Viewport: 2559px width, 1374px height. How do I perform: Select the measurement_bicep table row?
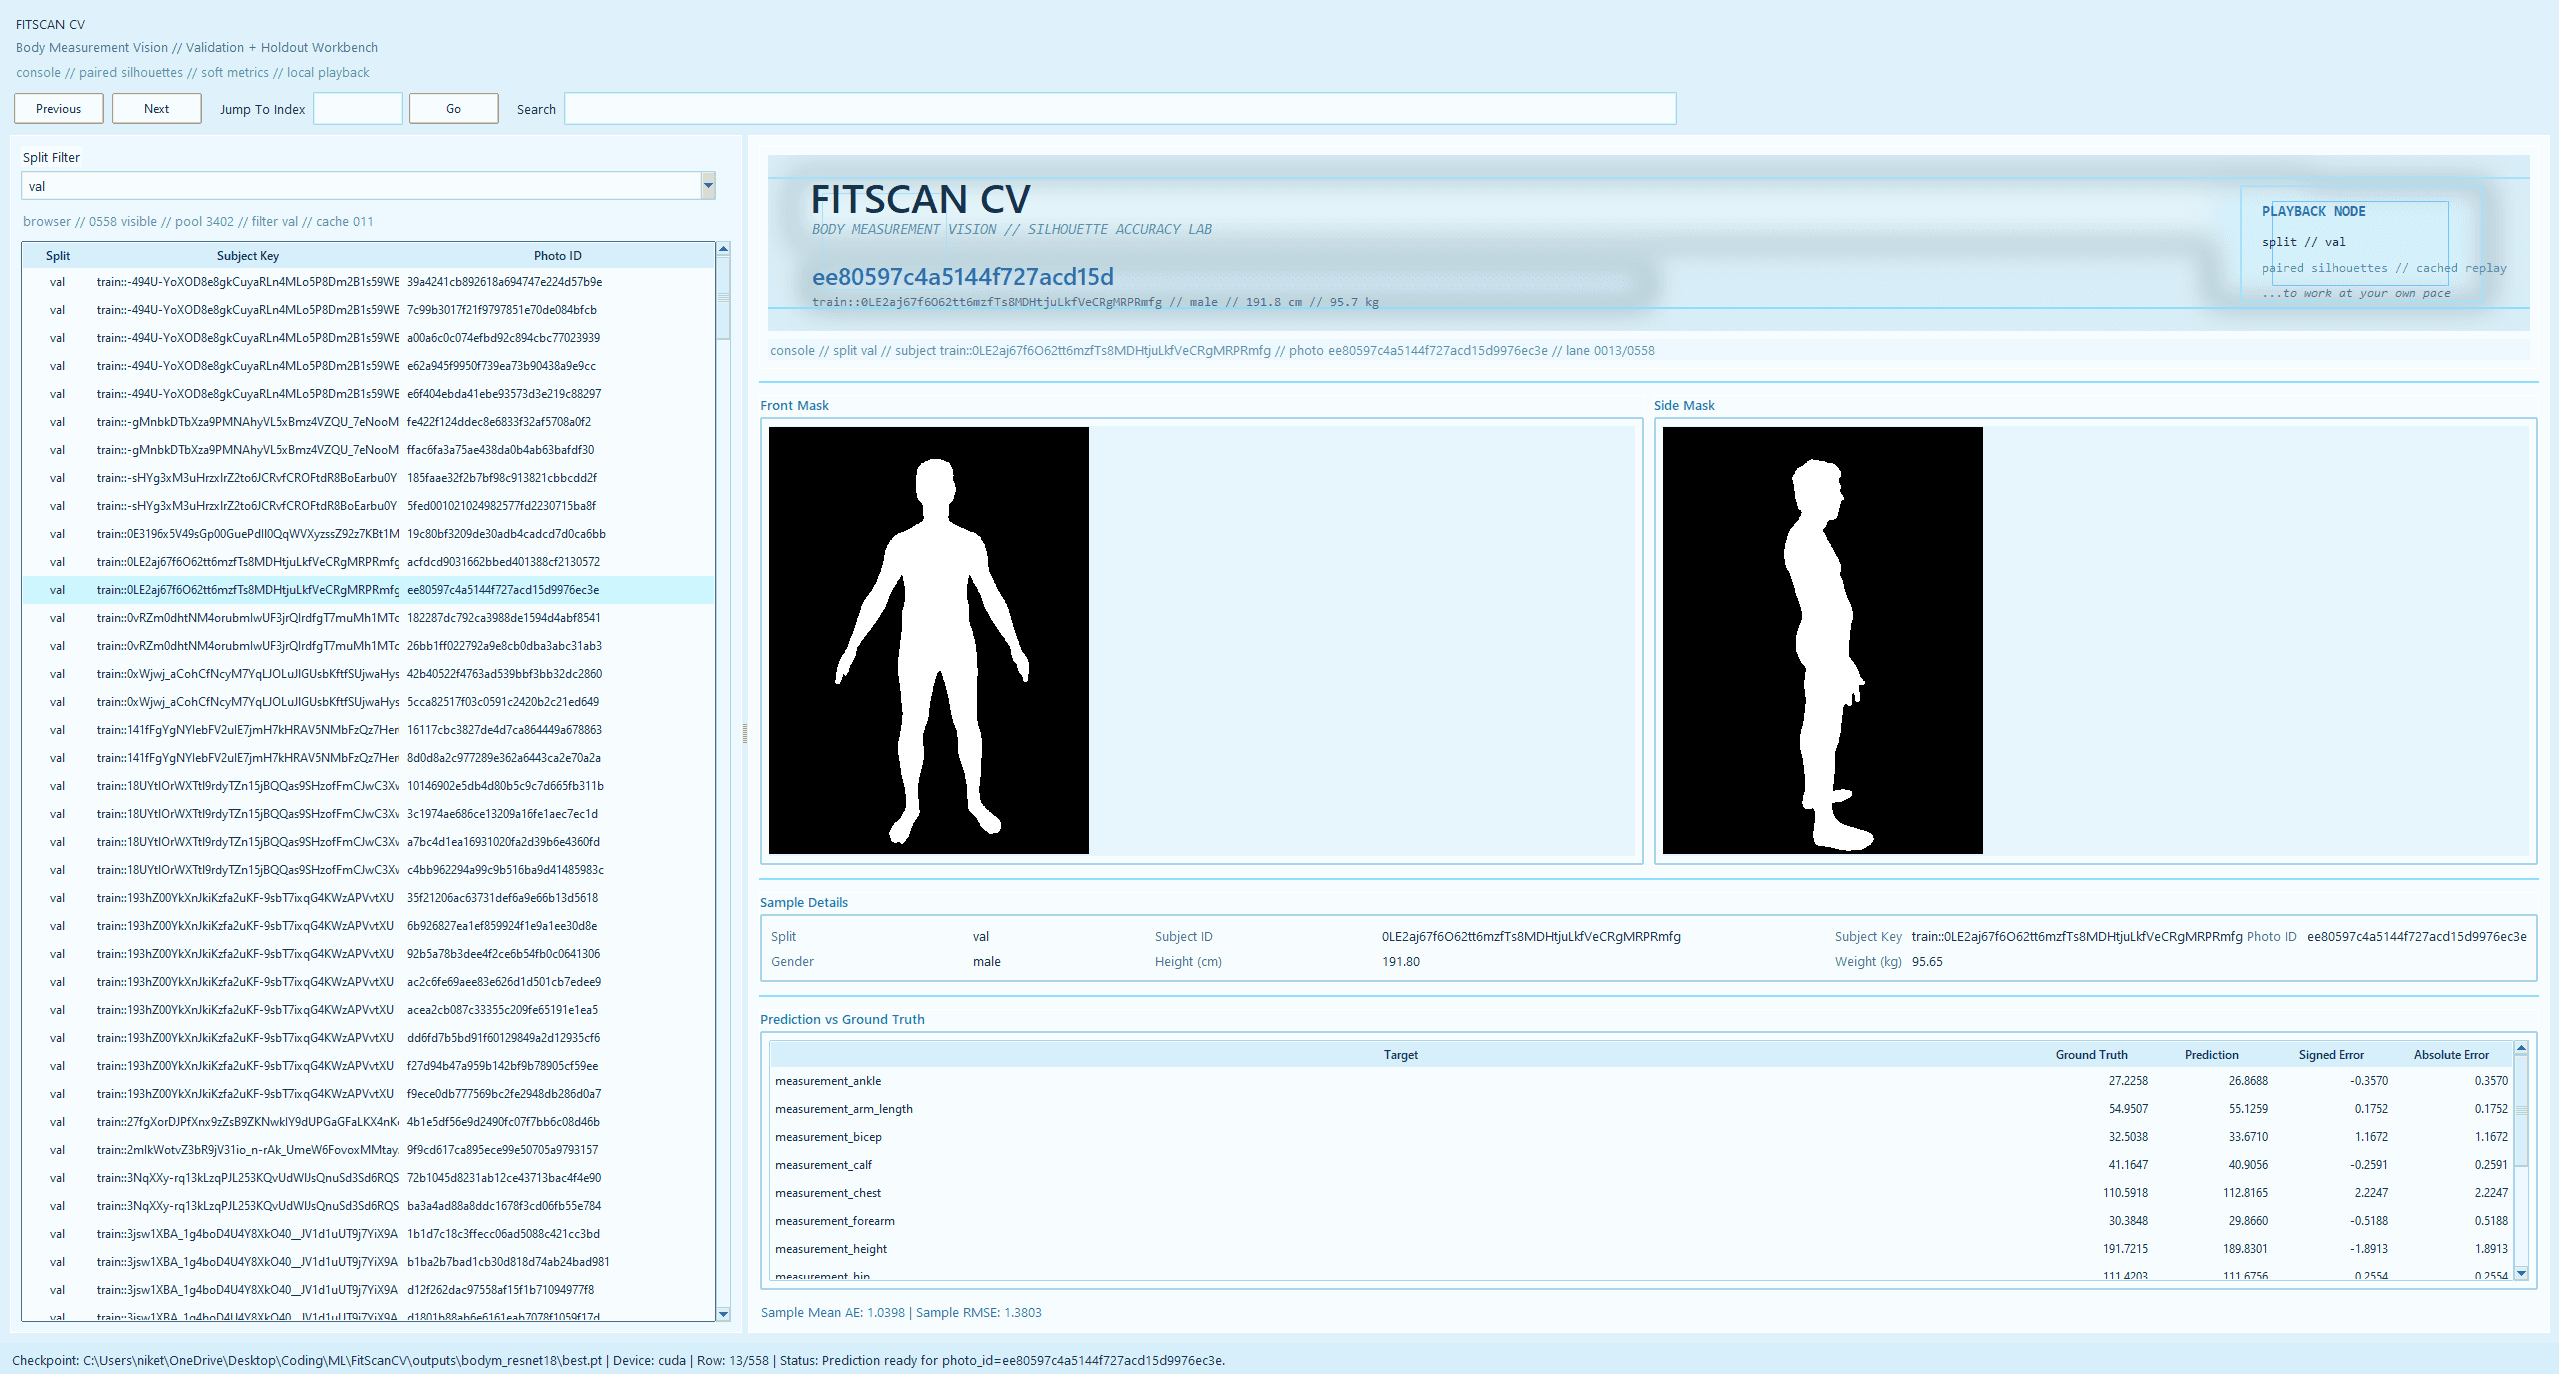[1641, 1137]
